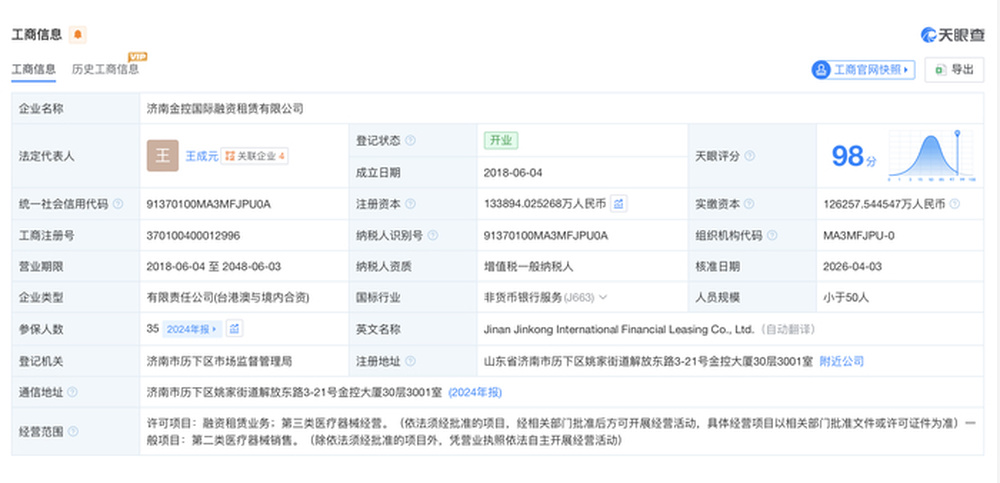Expand the 工商官网快照 button
1000x483 pixels.
[863, 70]
